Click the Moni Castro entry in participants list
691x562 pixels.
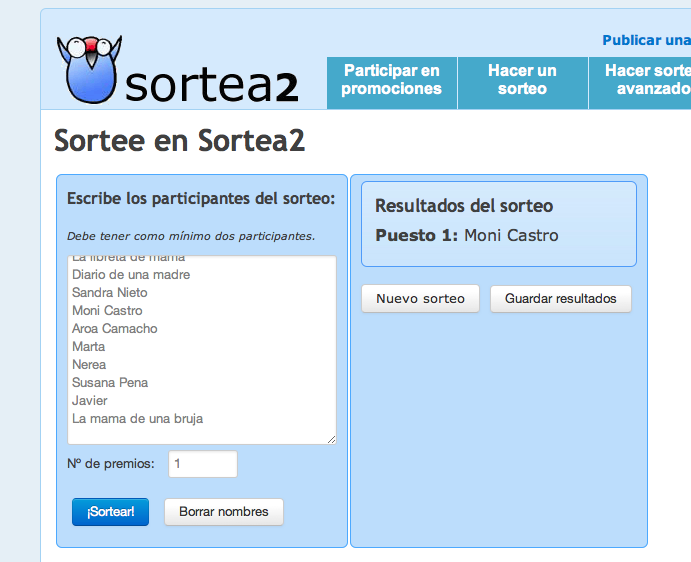(107, 311)
